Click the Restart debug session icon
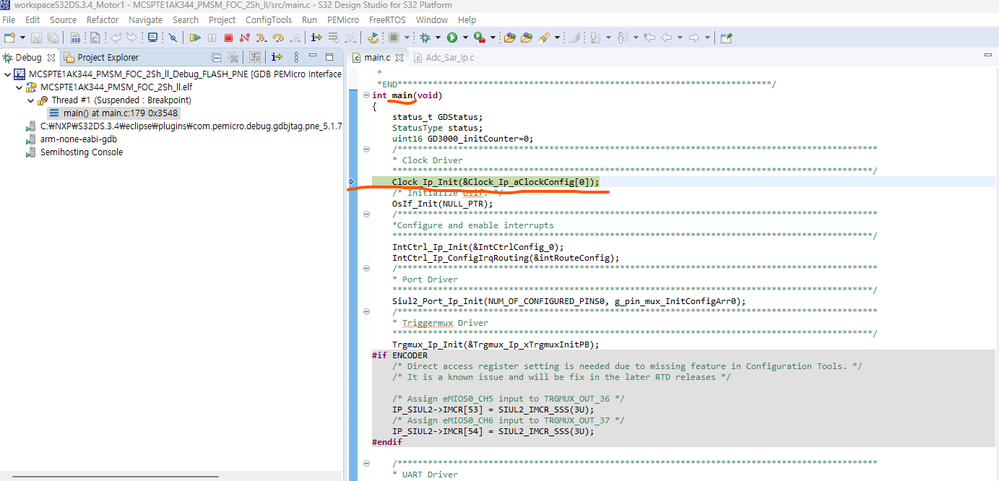999x481 pixels. coord(373,38)
